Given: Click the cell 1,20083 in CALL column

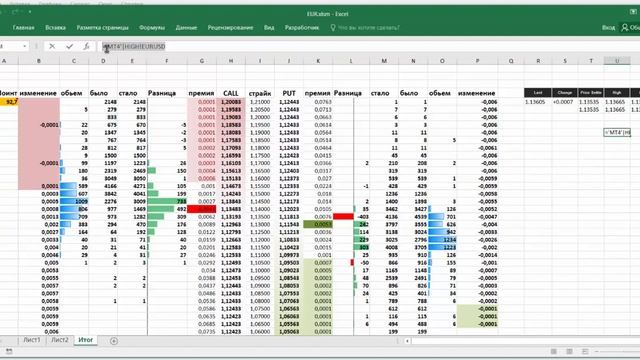Looking at the screenshot, I should [231, 102].
